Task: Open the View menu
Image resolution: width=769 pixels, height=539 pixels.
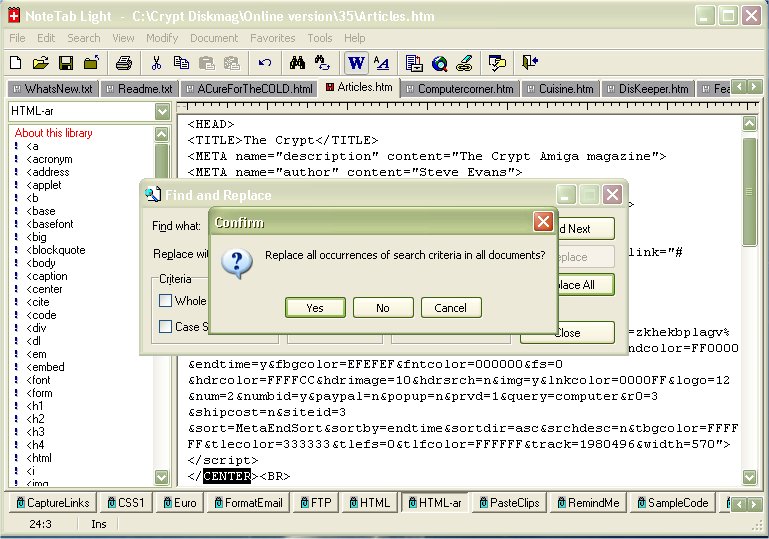Action: (x=123, y=38)
